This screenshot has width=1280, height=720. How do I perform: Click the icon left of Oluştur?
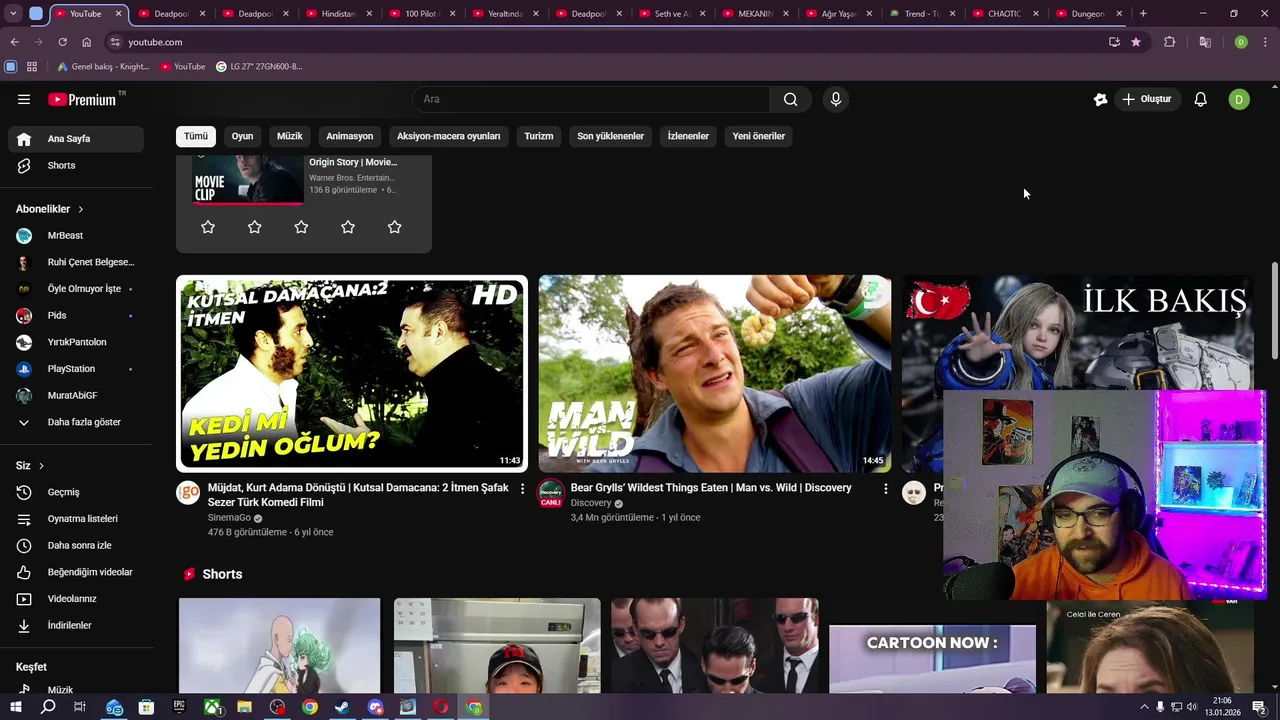click(x=1100, y=99)
